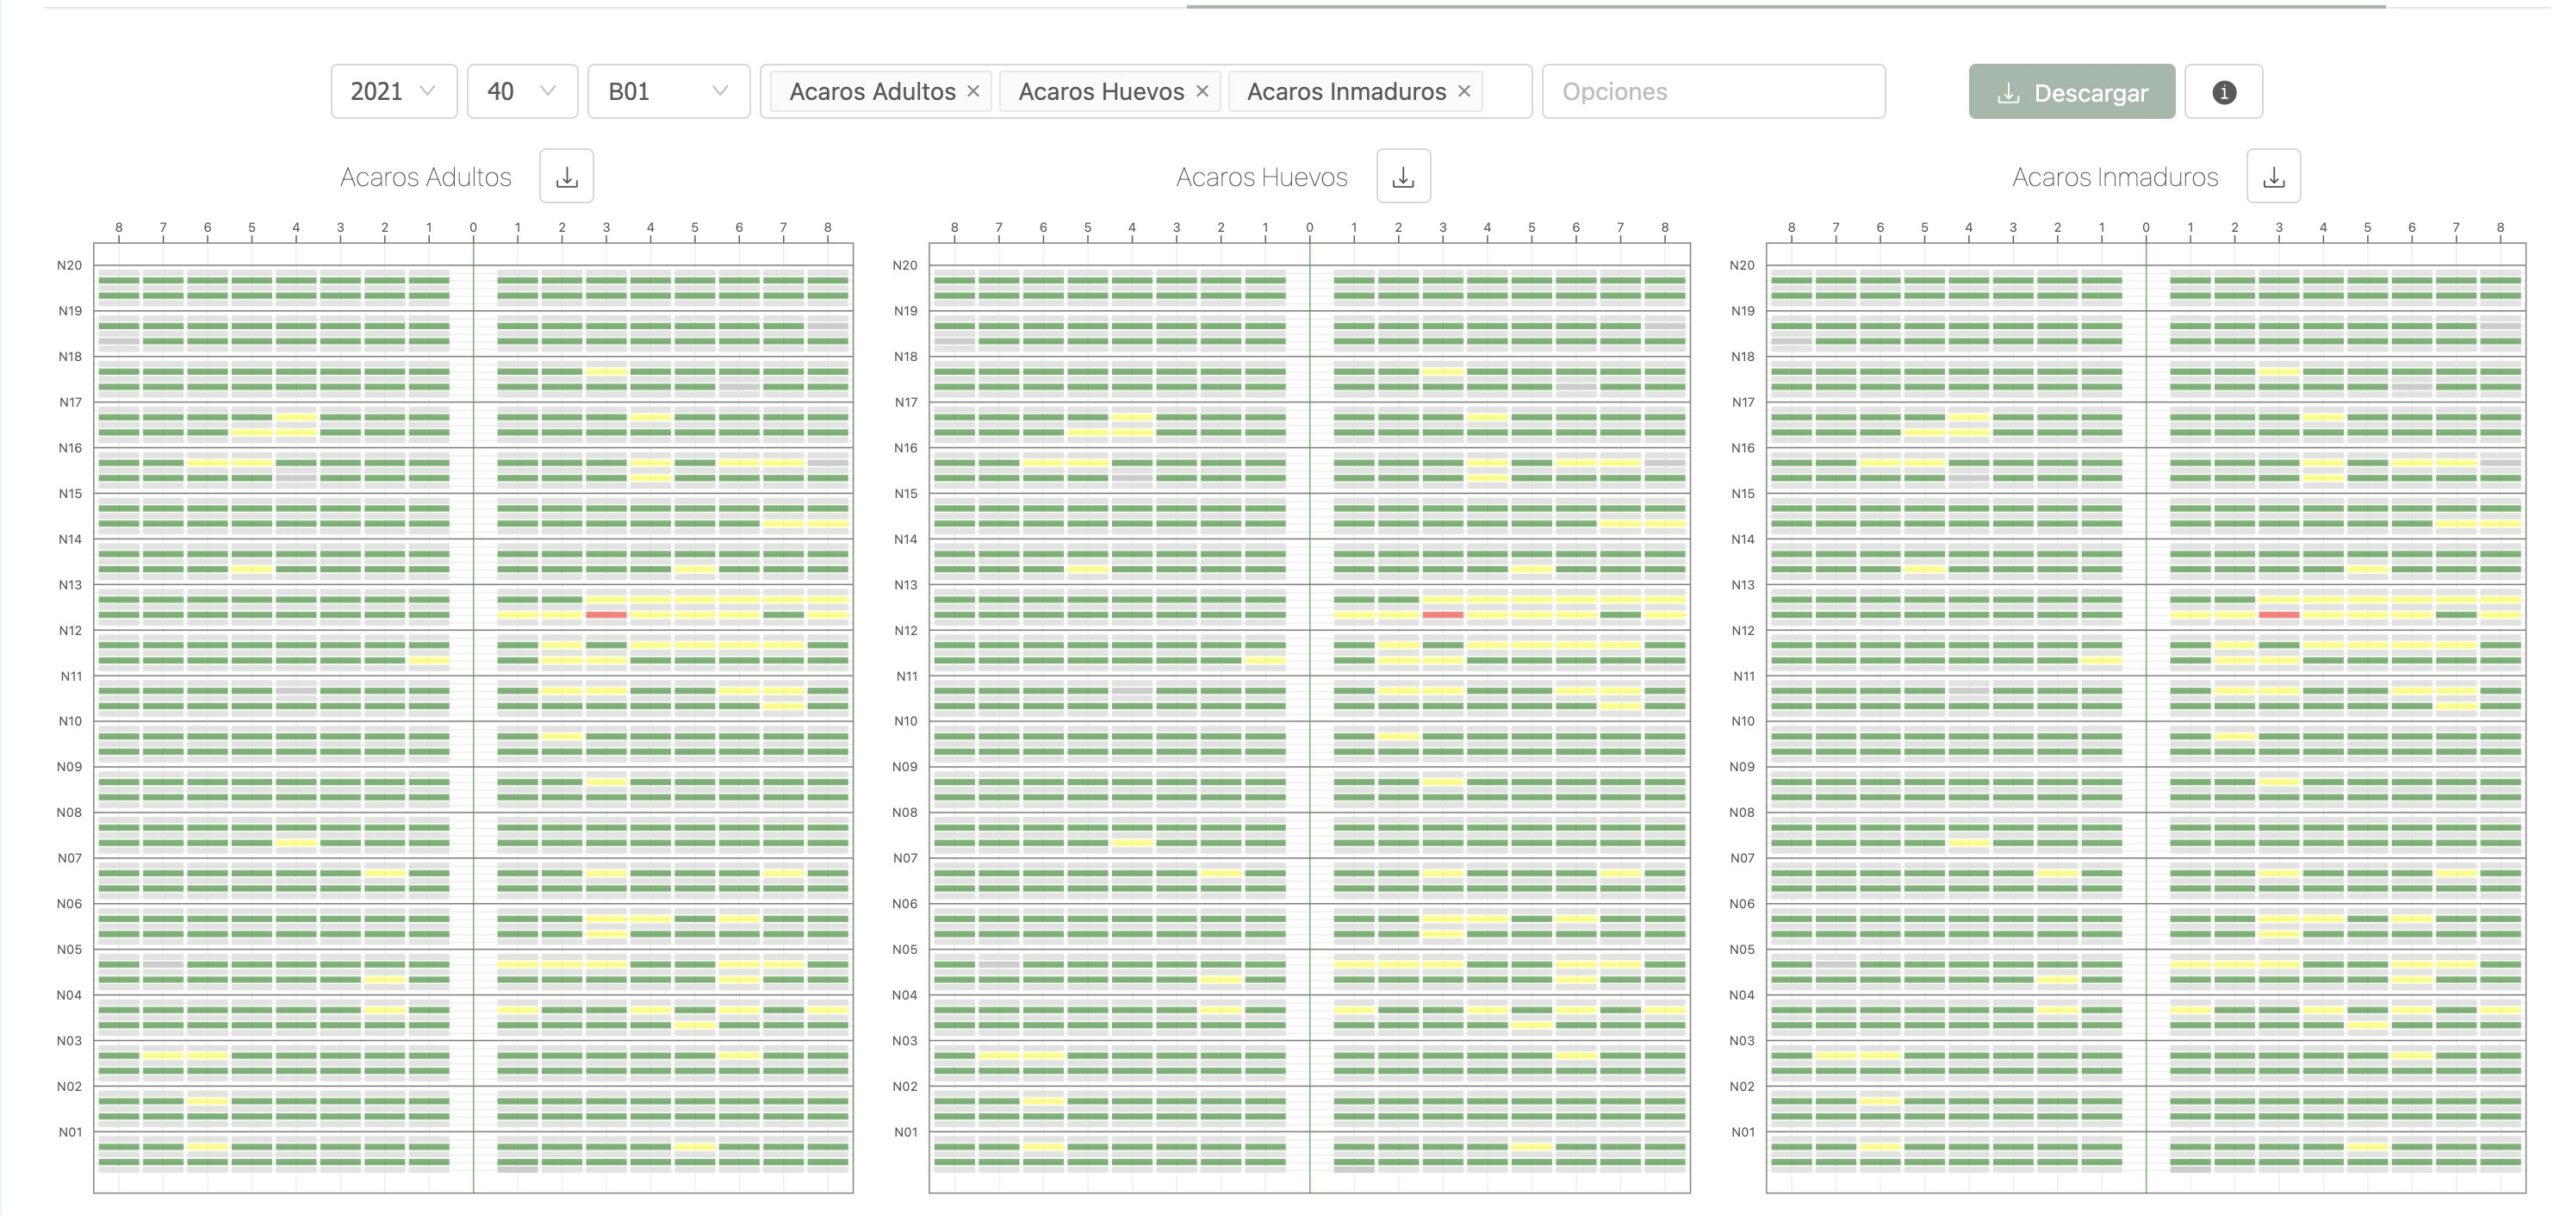Remove the Acaros Huevos tag
Screen dimensions: 2560x1215
click(x=1202, y=91)
